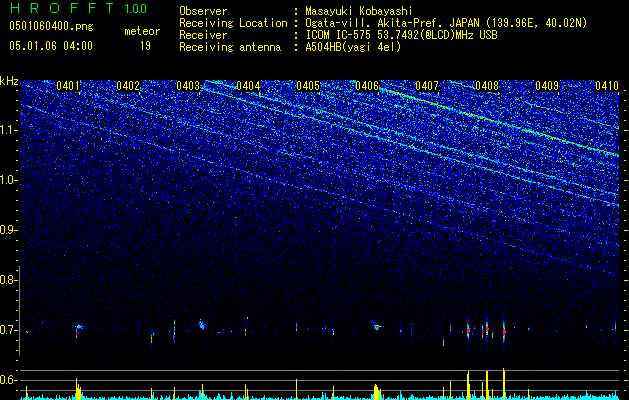Click the 1.0 kHz frequency label

point(9,180)
